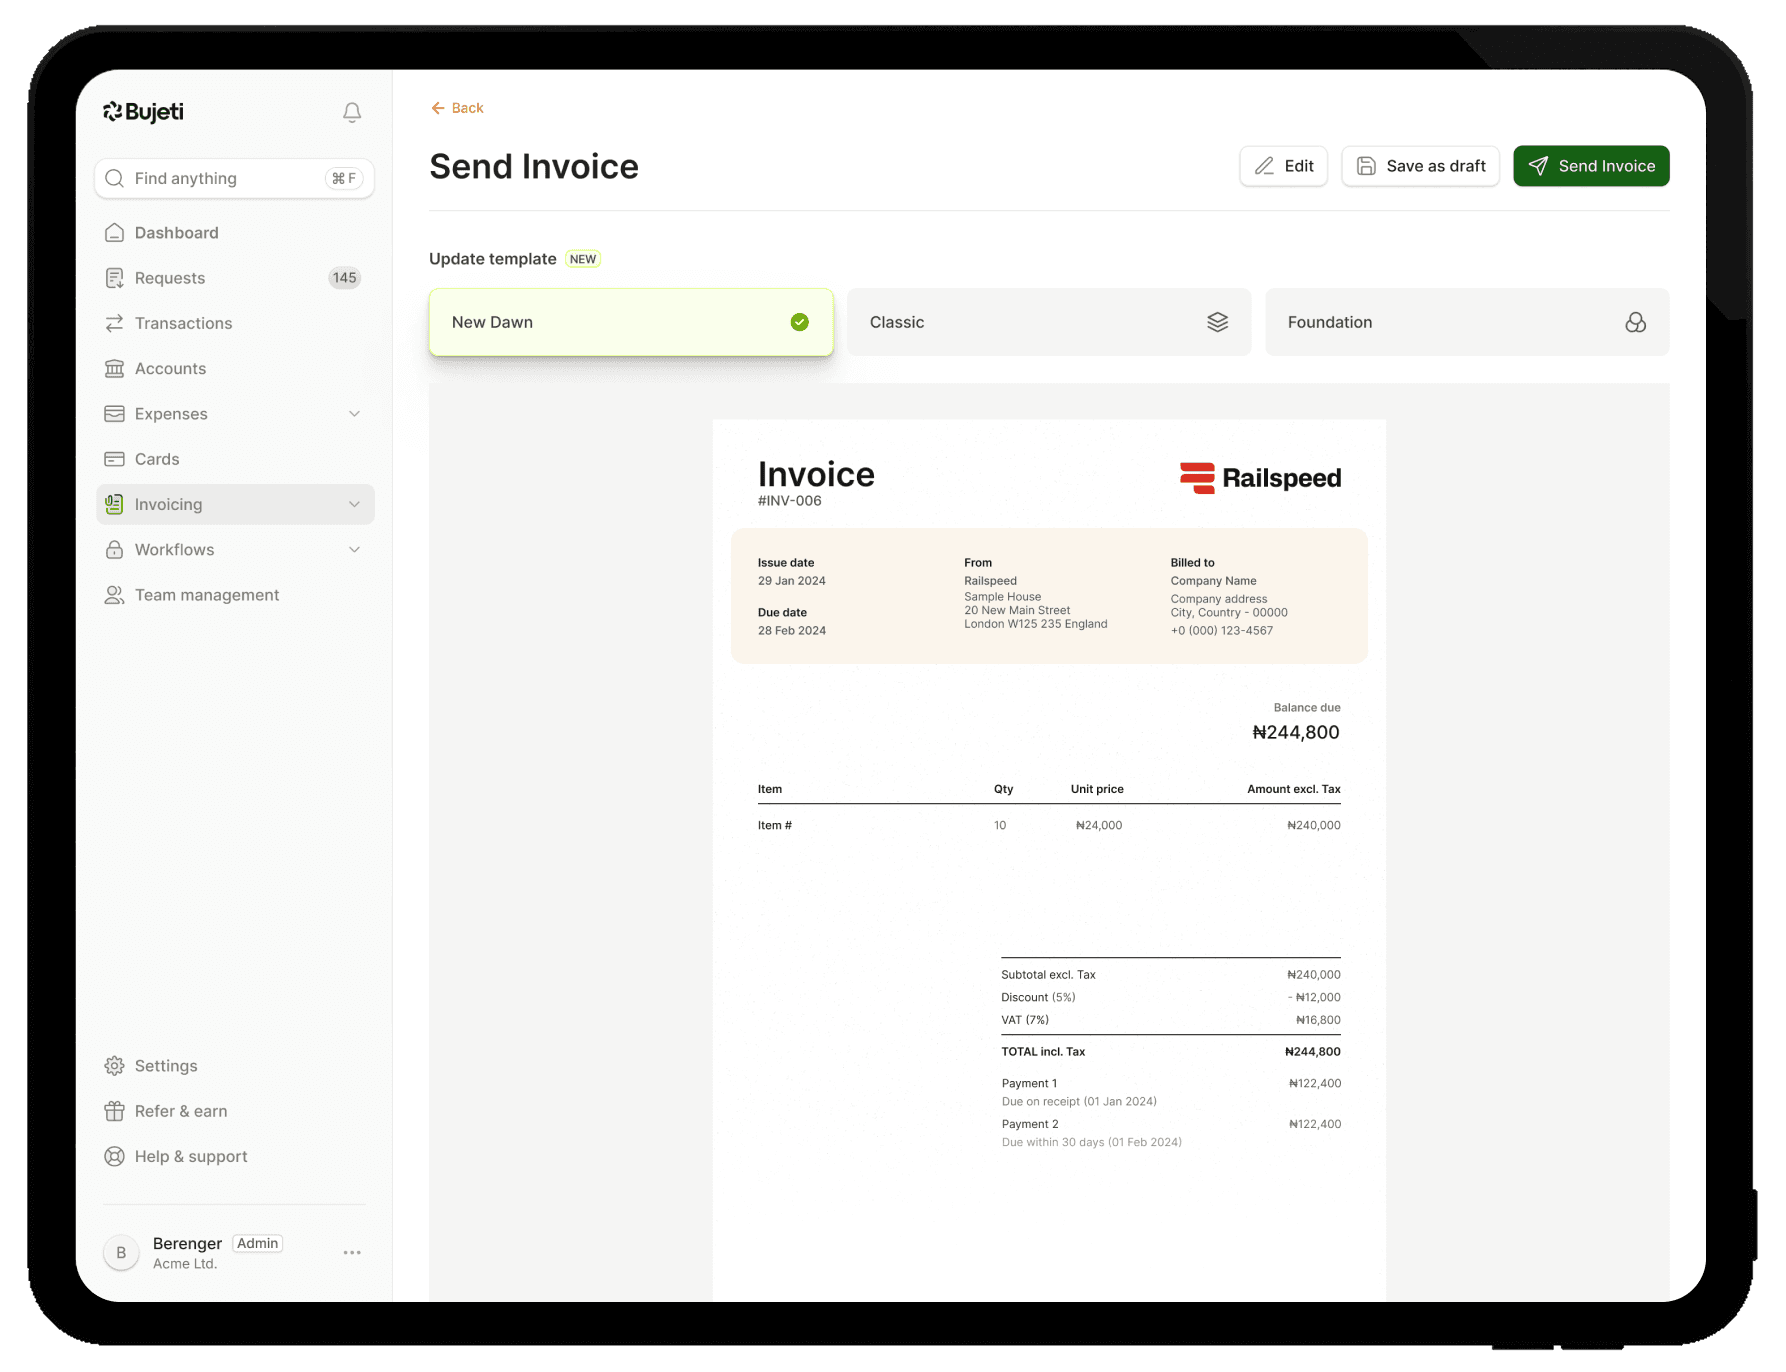Click the Berenger avatar
Image resolution: width=1786 pixels, height=1372 pixels.
tap(121, 1252)
